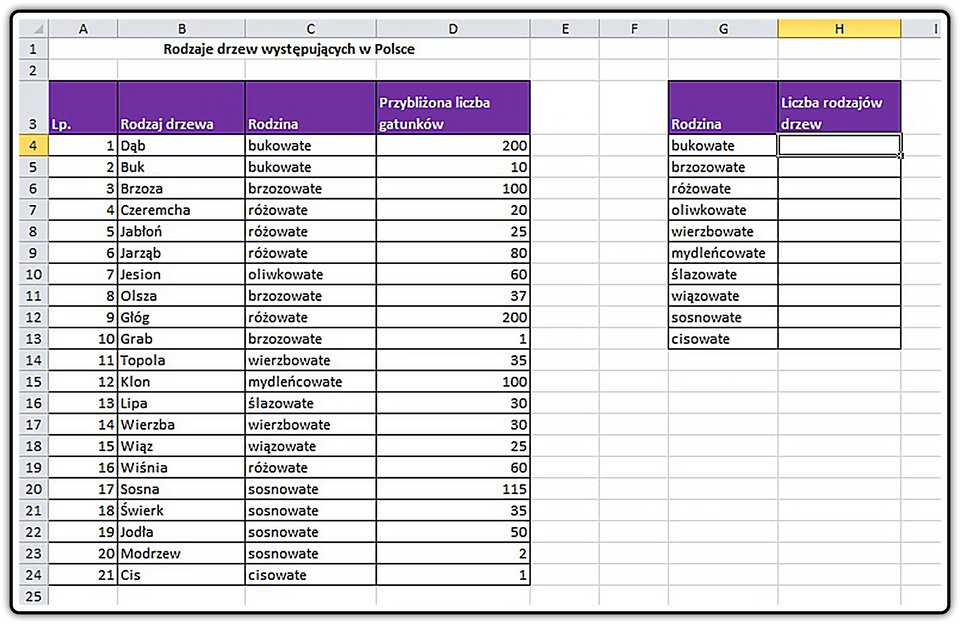Select the purple 'Lp.' header cell
This screenshot has height=624, width=960.
coord(83,108)
